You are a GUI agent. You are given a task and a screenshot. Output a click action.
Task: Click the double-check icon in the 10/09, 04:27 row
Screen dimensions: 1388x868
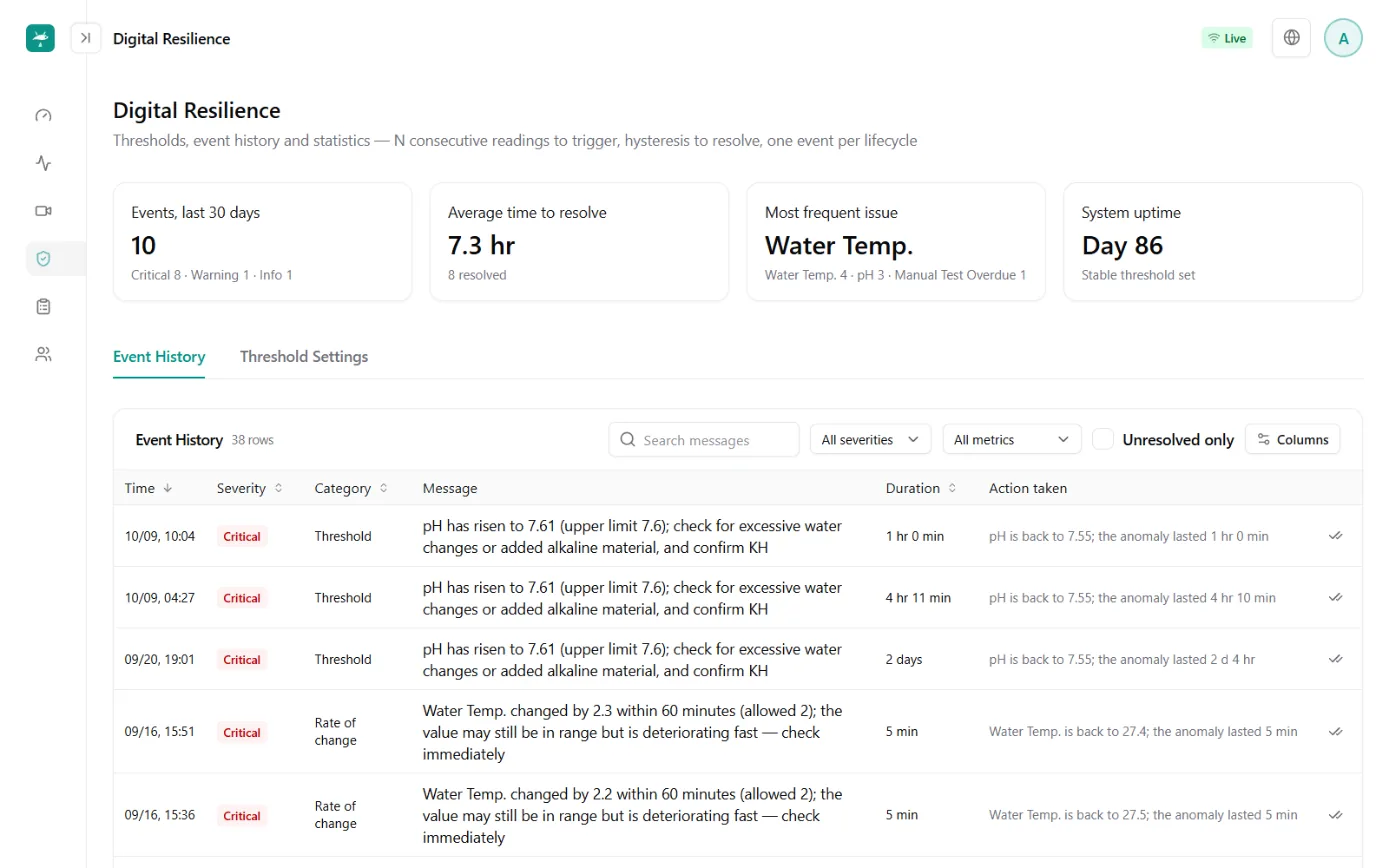[1335, 598]
